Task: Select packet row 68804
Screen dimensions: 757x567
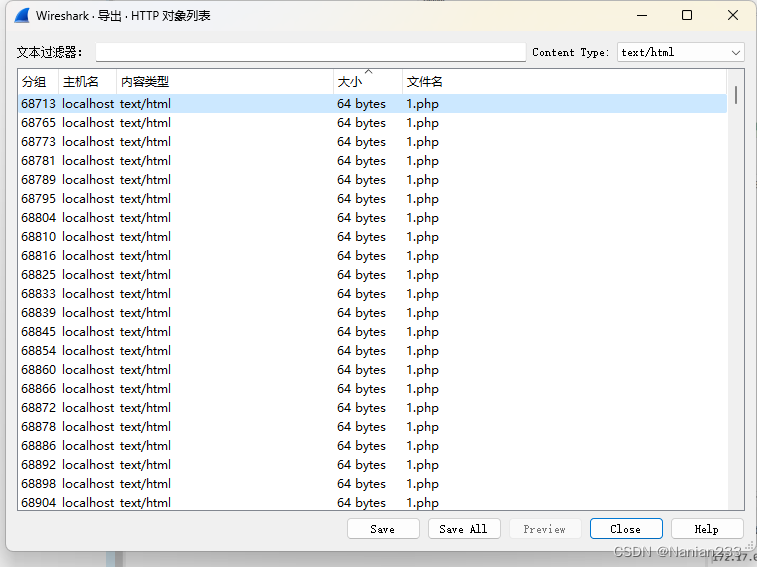Action: pyautogui.click(x=372, y=218)
